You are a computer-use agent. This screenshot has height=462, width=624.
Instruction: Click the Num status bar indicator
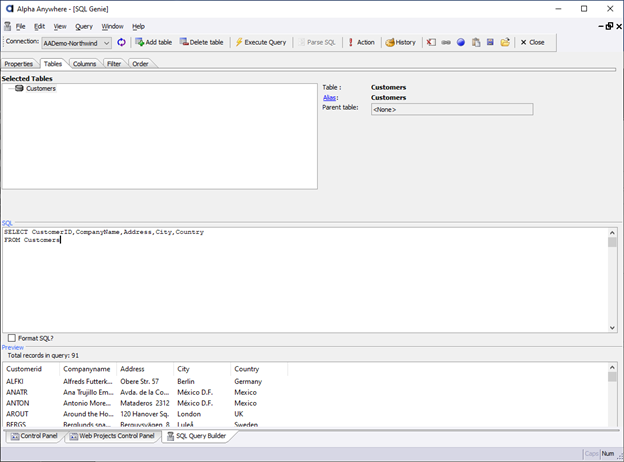(x=608, y=454)
